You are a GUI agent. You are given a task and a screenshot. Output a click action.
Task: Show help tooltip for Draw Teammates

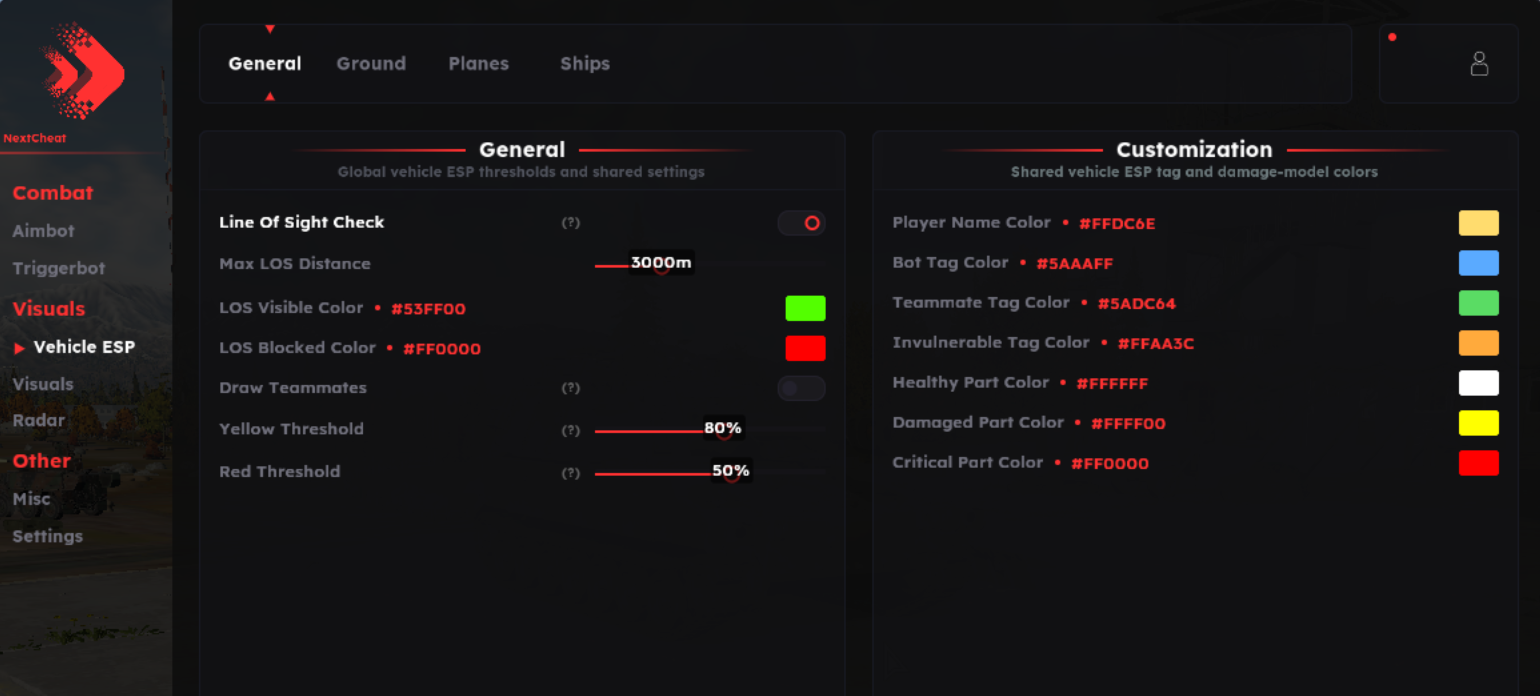point(570,388)
